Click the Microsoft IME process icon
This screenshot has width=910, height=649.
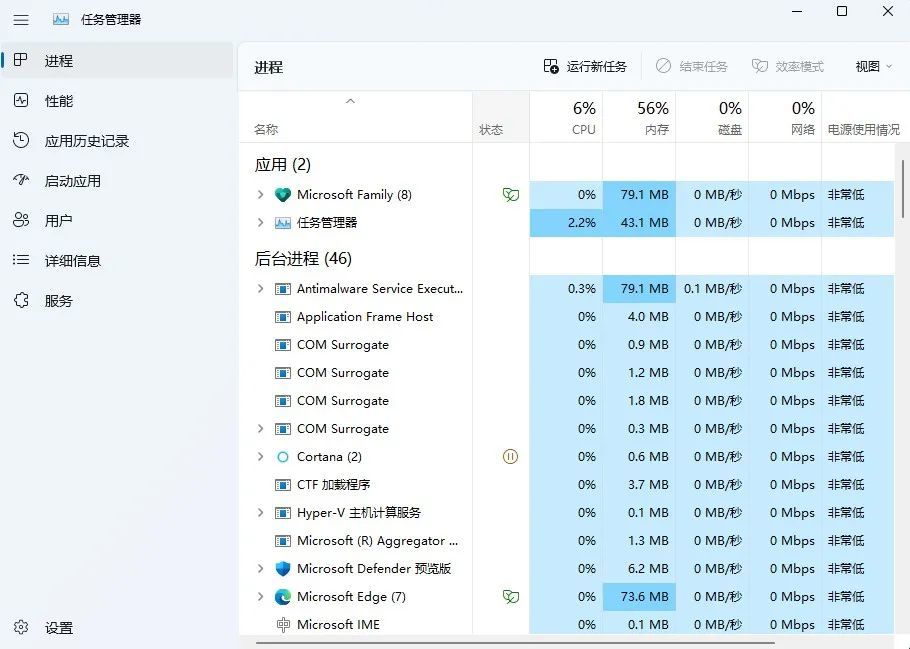(x=283, y=625)
